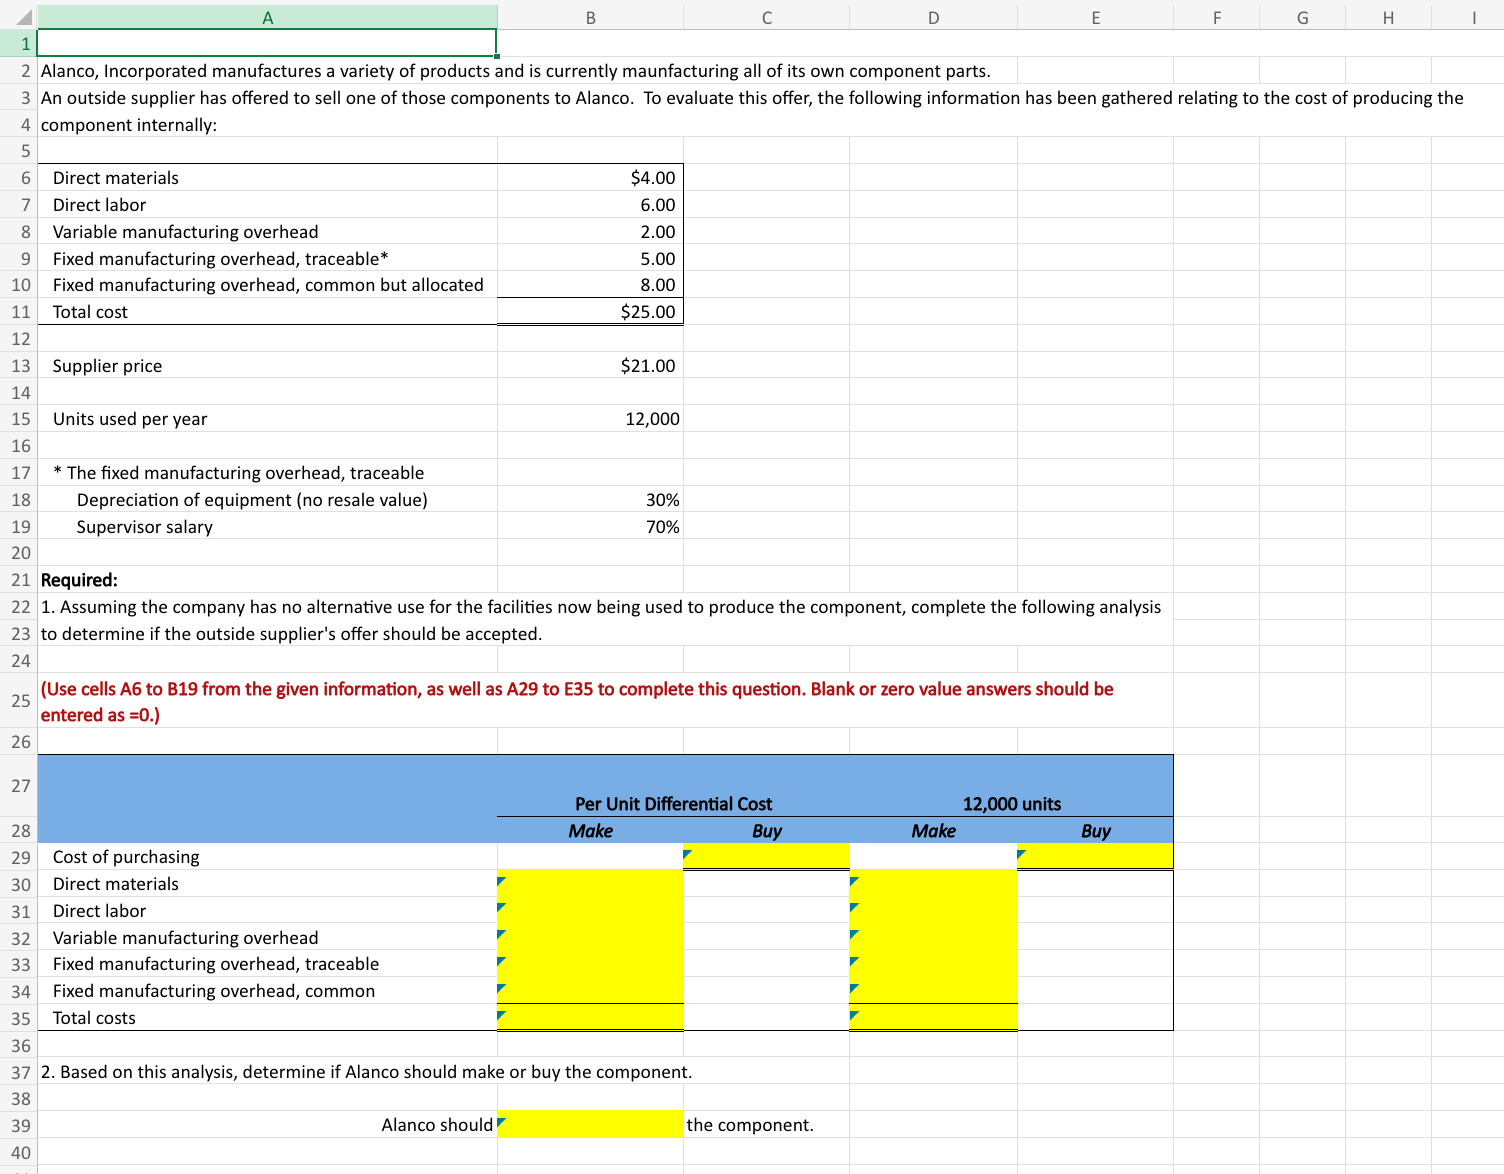Select the $25.00 total cost cell
Image resolution: width=1504 pixels, height=1174 pixels.
point(590,312)
